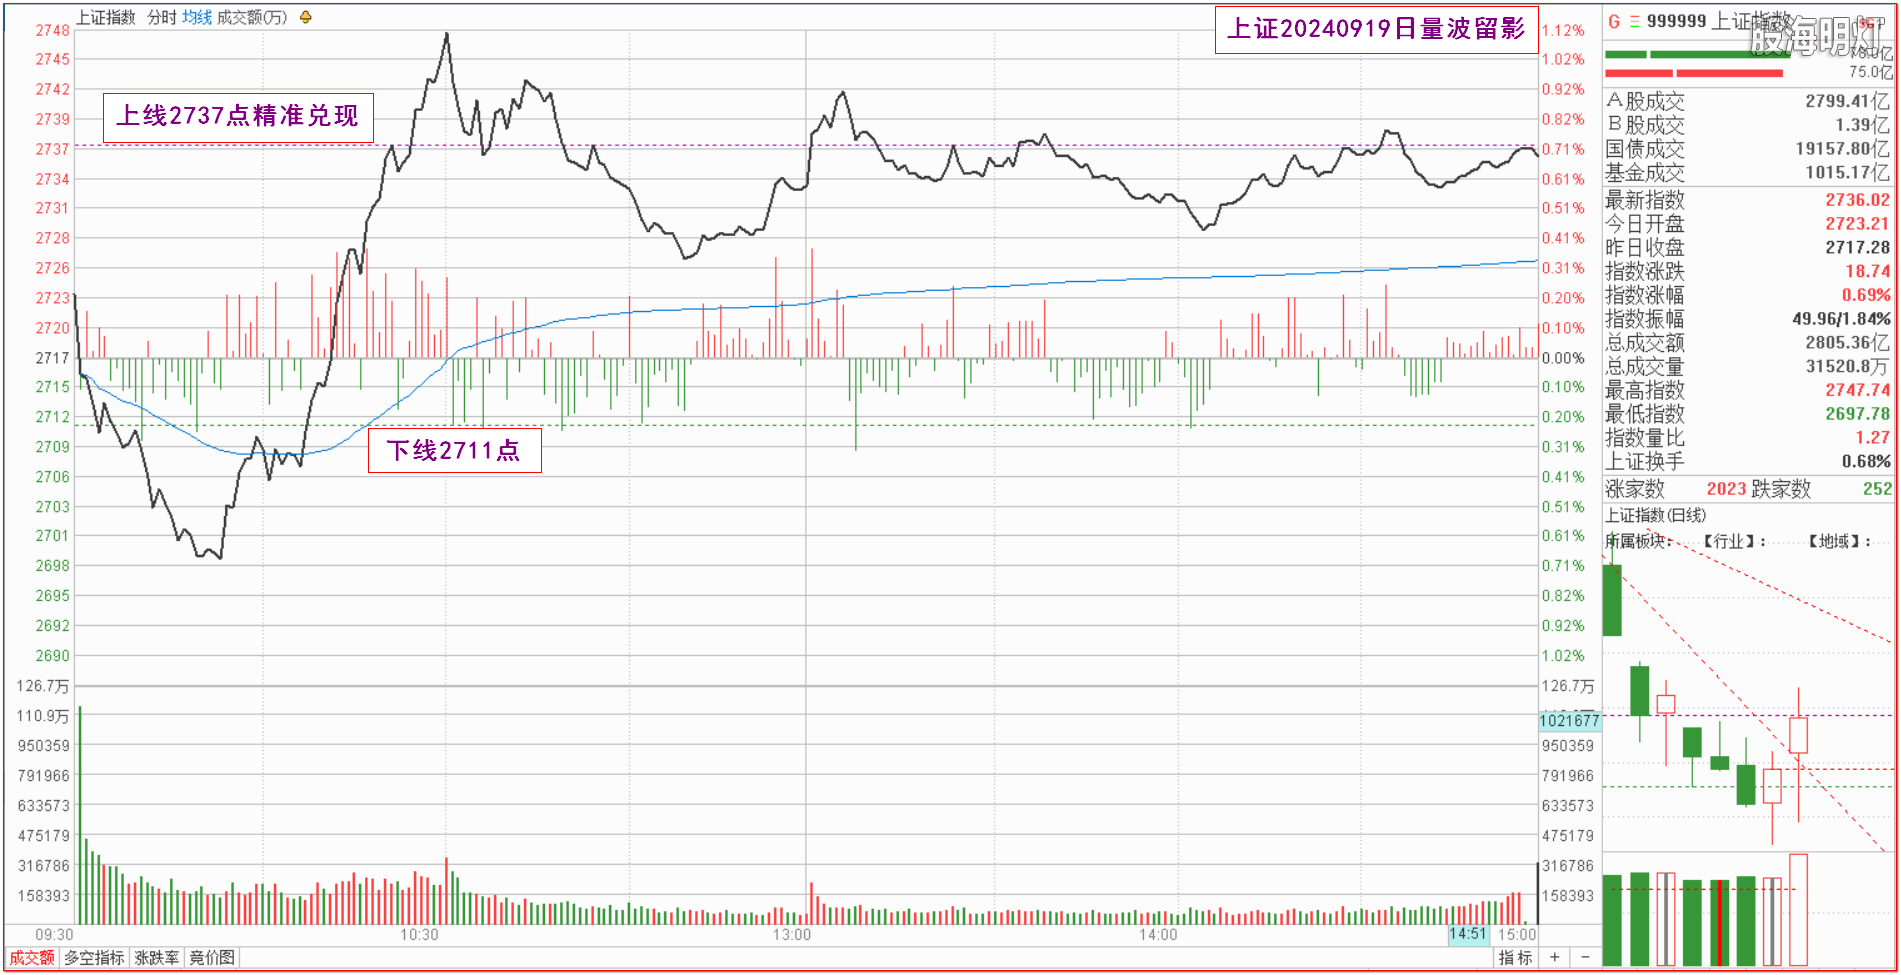Click the plus button beside 指标

click(1554, 957)
